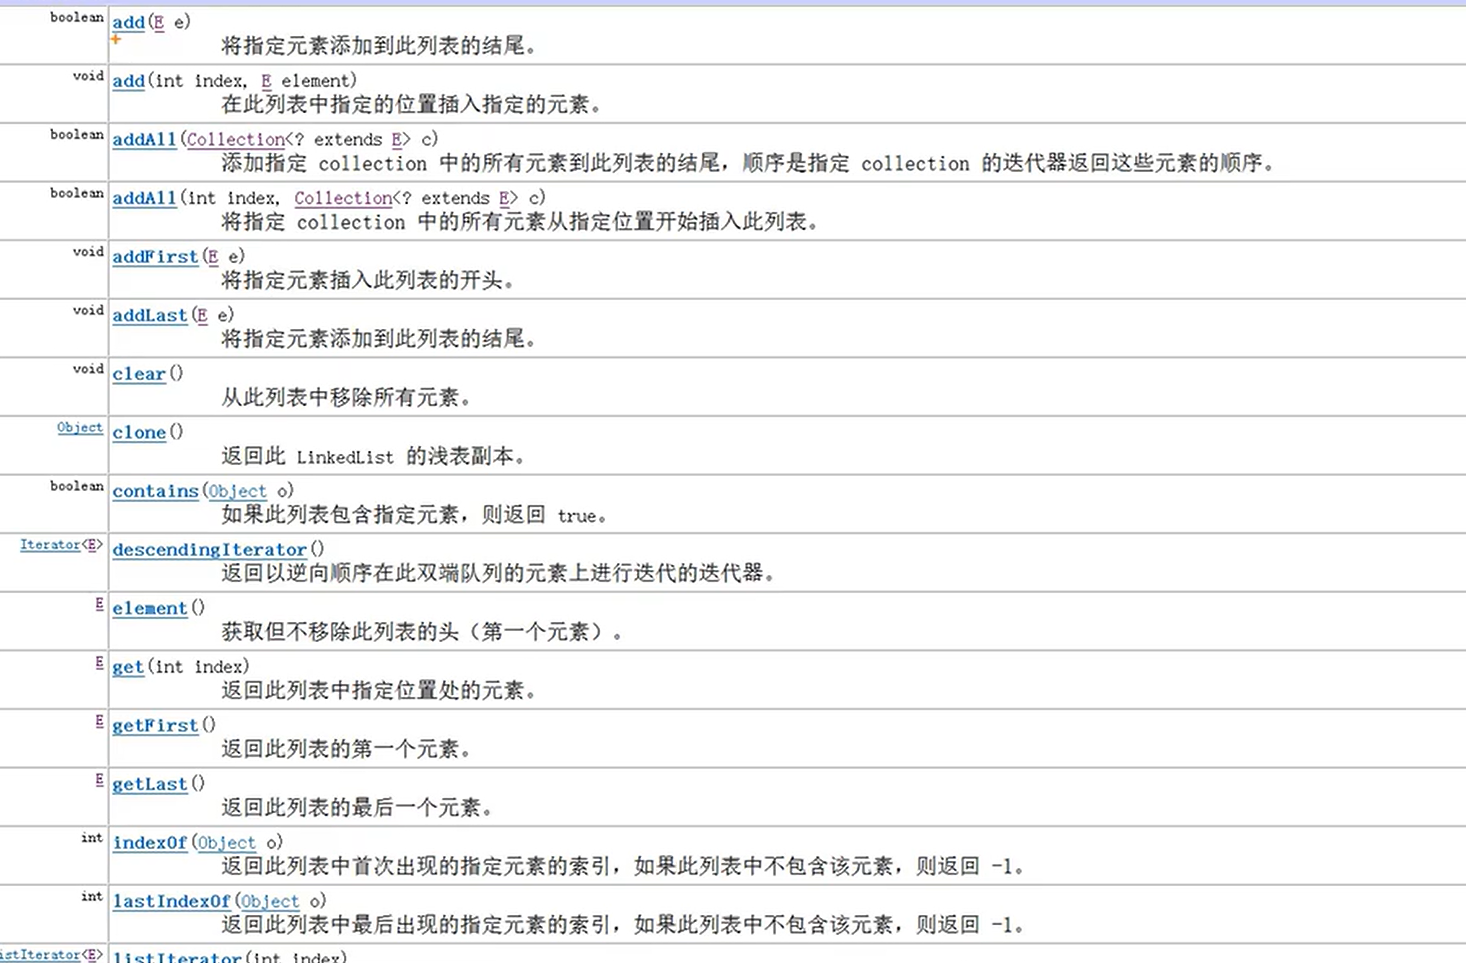Click the text '在此列表中指定的位置插入指定的元素。'
This screenshot has height=963, width=1466.
point(412,104)
